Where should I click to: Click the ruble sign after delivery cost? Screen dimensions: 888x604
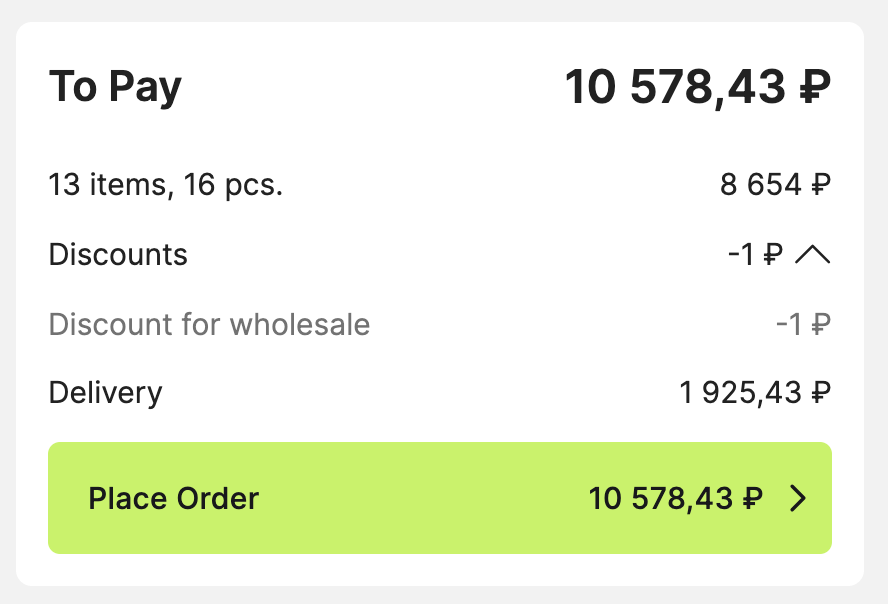point(821,393)
